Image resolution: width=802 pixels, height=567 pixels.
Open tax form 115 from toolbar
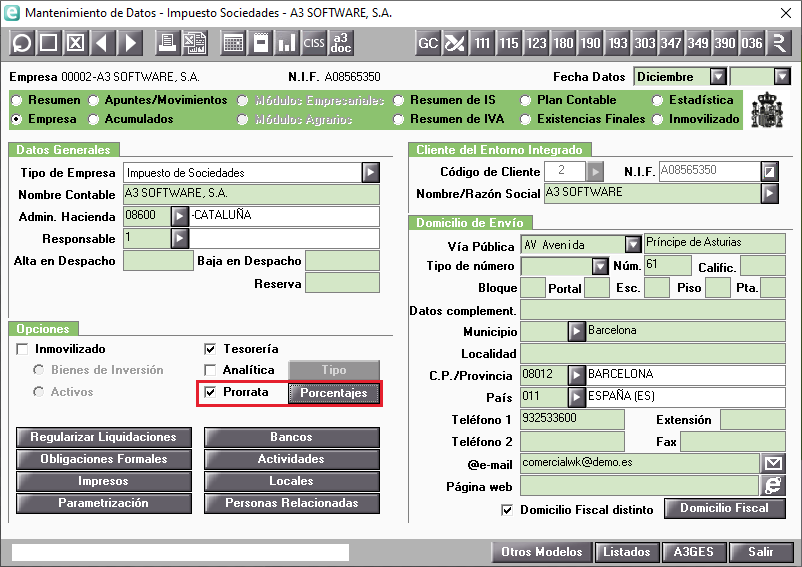pyautogui.click(x=509, y=43)
